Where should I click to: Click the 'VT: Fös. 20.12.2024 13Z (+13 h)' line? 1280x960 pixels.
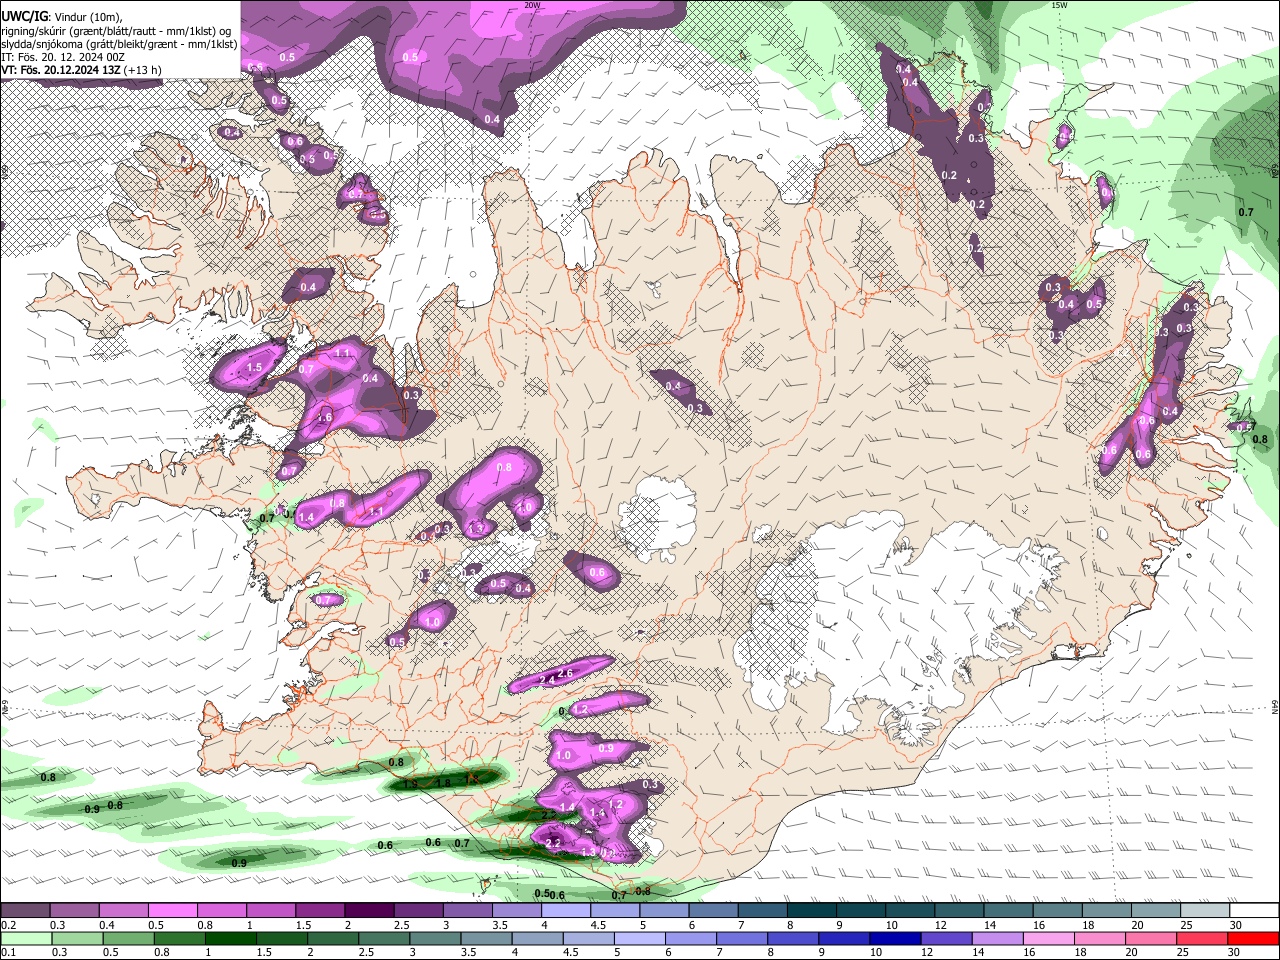click(81, 71)
